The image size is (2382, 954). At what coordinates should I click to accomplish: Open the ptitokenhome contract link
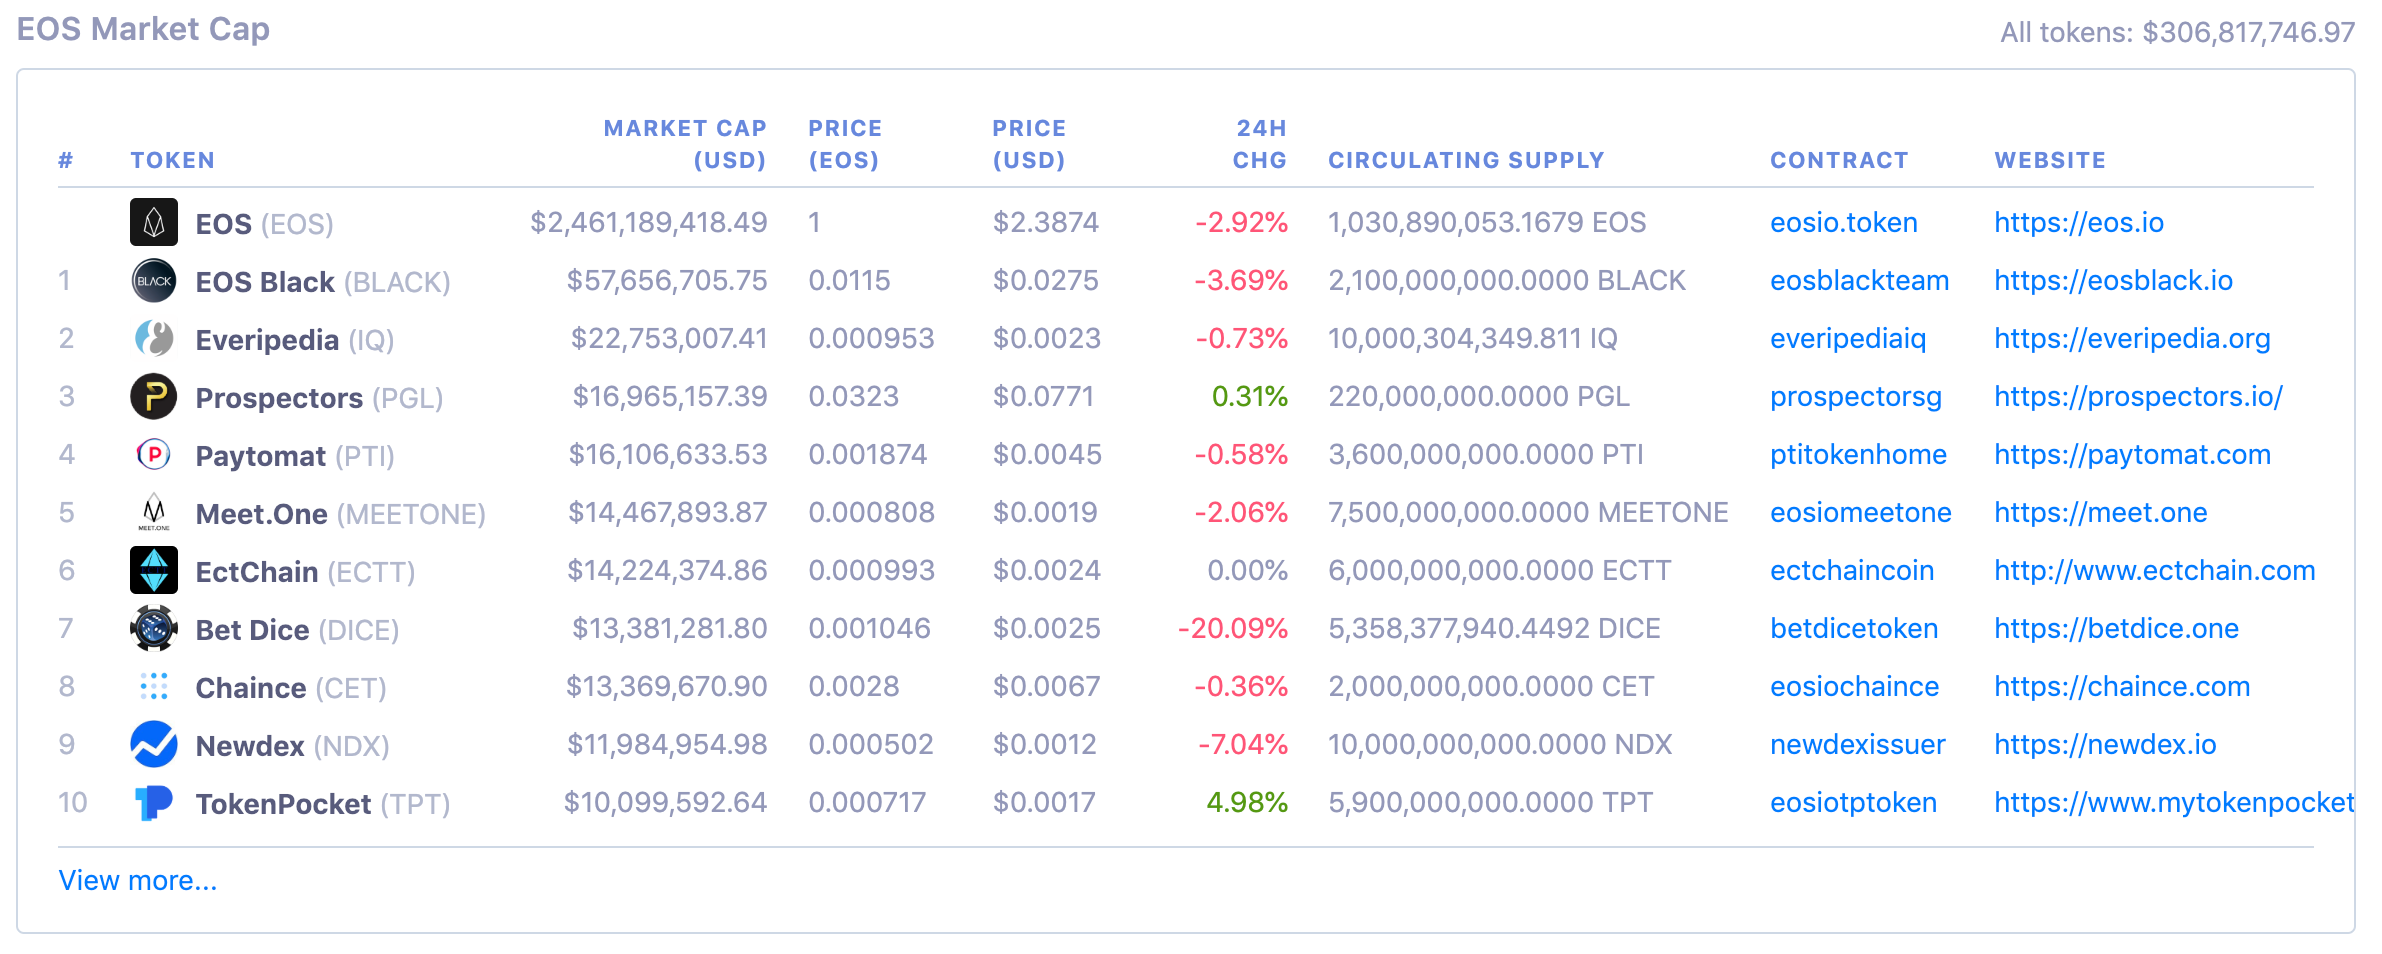pos(1858,454)
